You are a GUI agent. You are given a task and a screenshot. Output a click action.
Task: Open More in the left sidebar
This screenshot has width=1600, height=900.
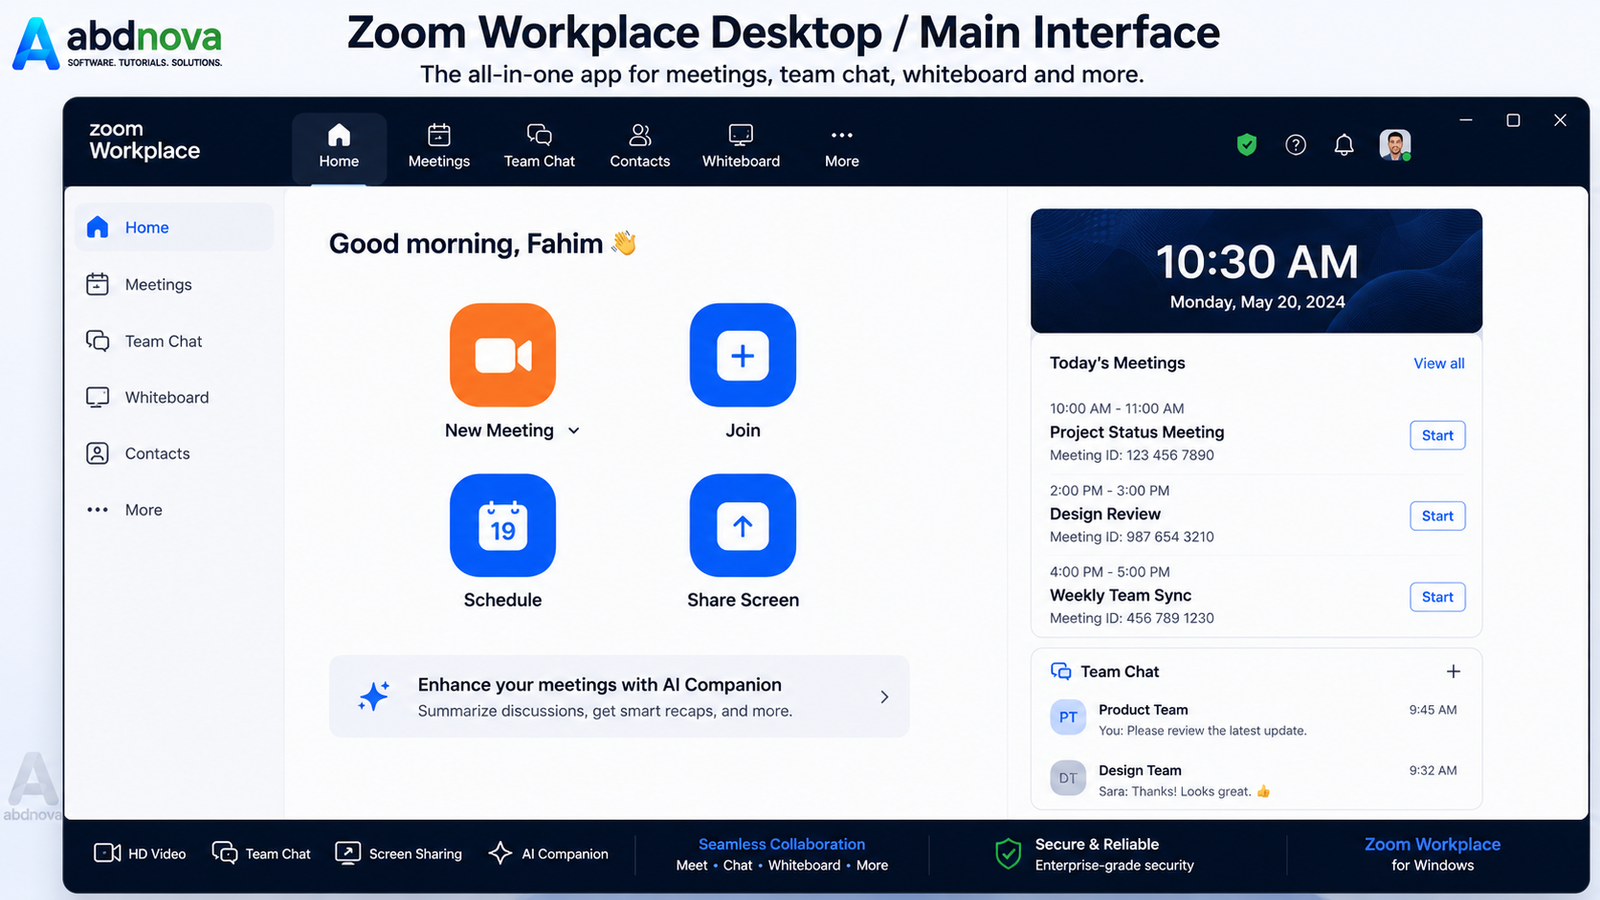(174, 510)
